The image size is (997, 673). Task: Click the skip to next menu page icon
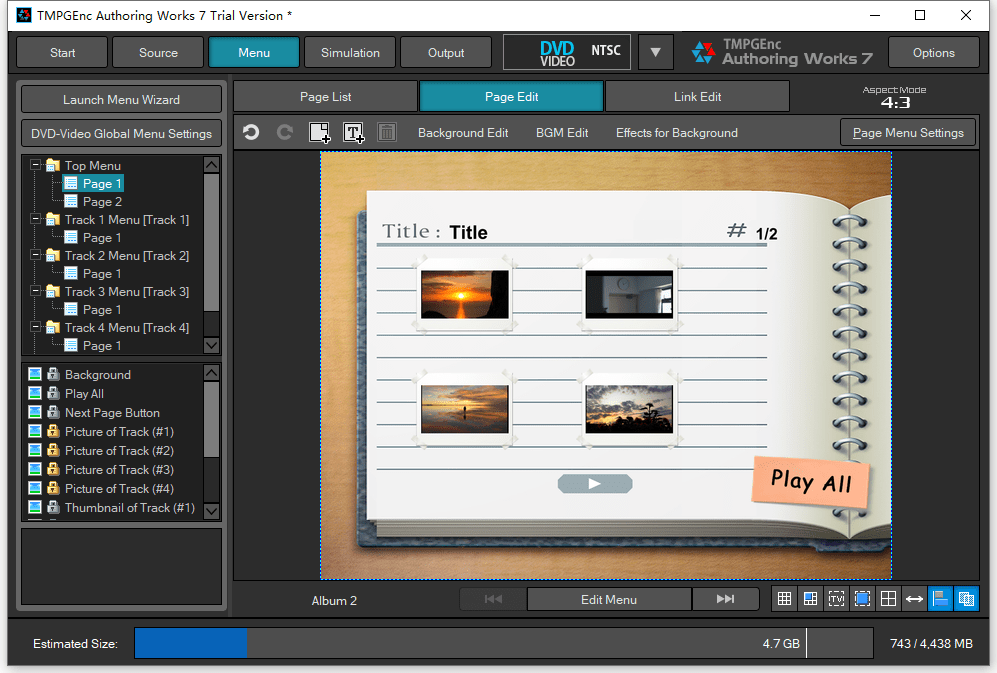[726, 599]
